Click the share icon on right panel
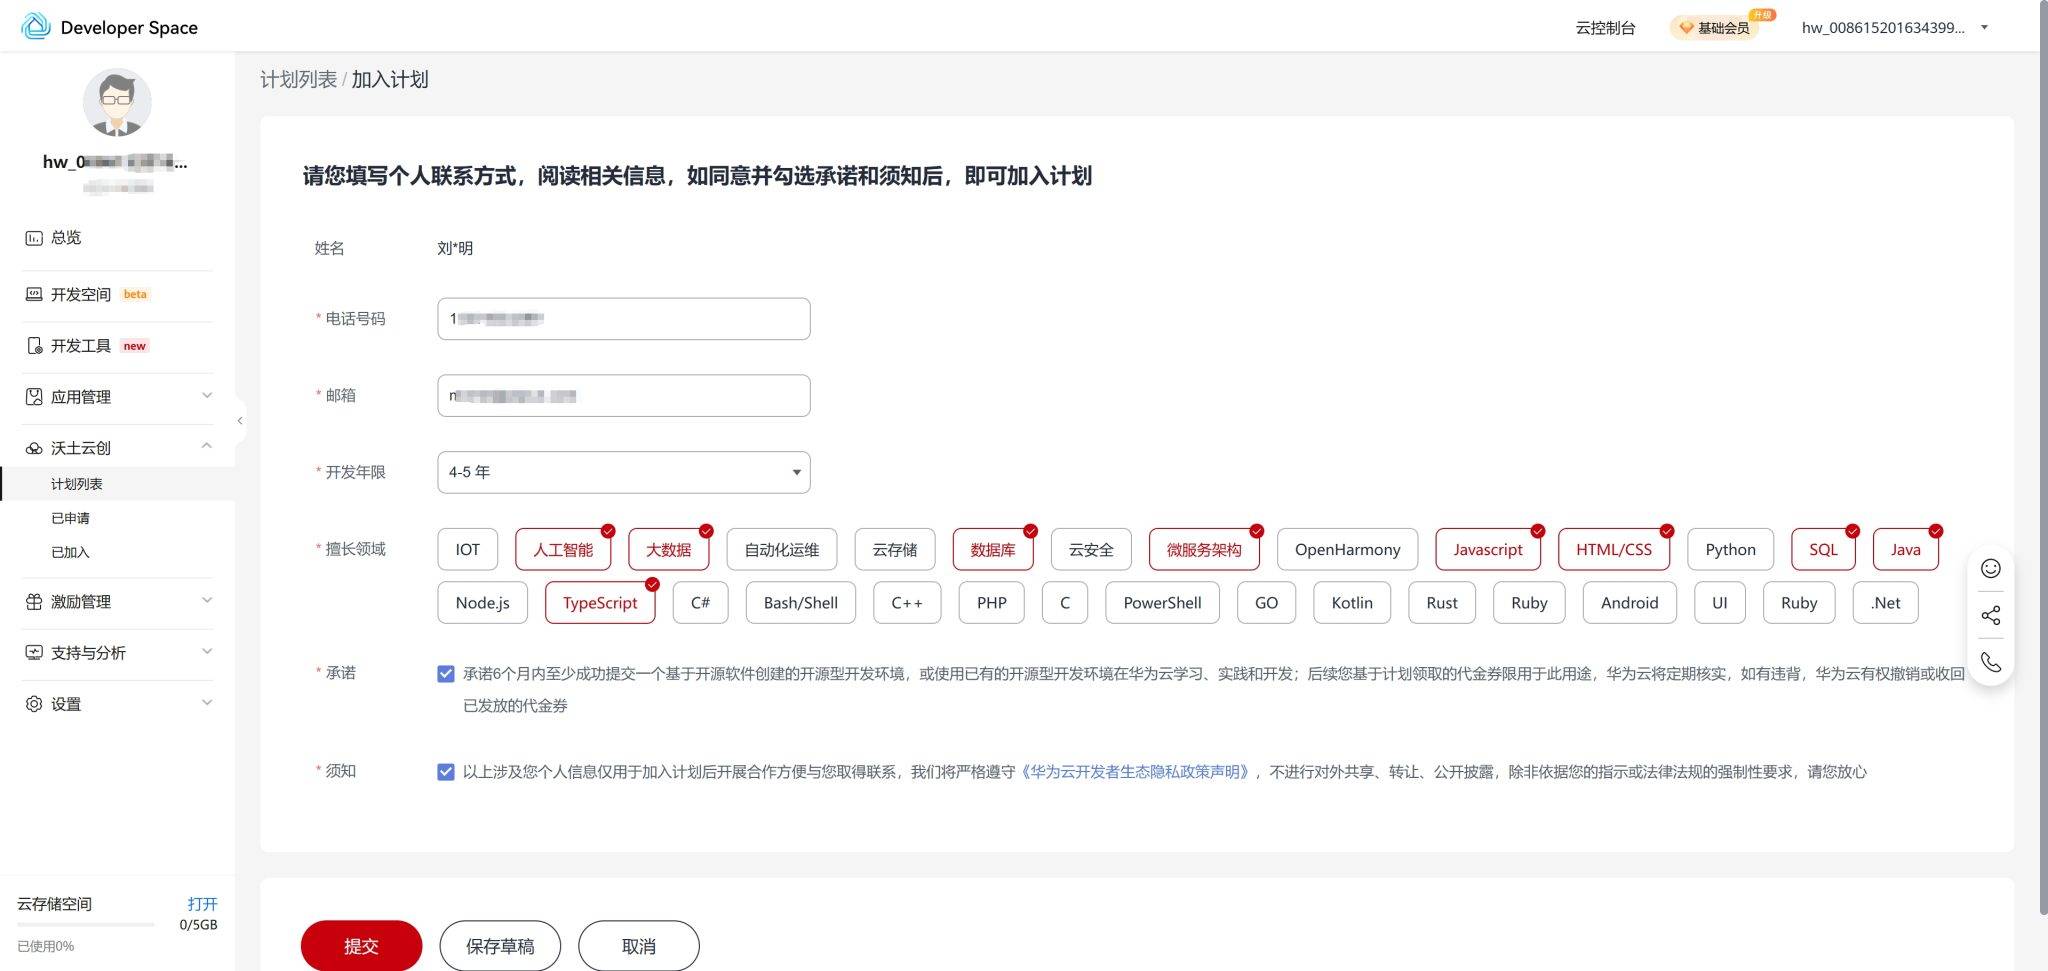The height and width of the screenshot is (971, 2048). (x=1990, y=615)
